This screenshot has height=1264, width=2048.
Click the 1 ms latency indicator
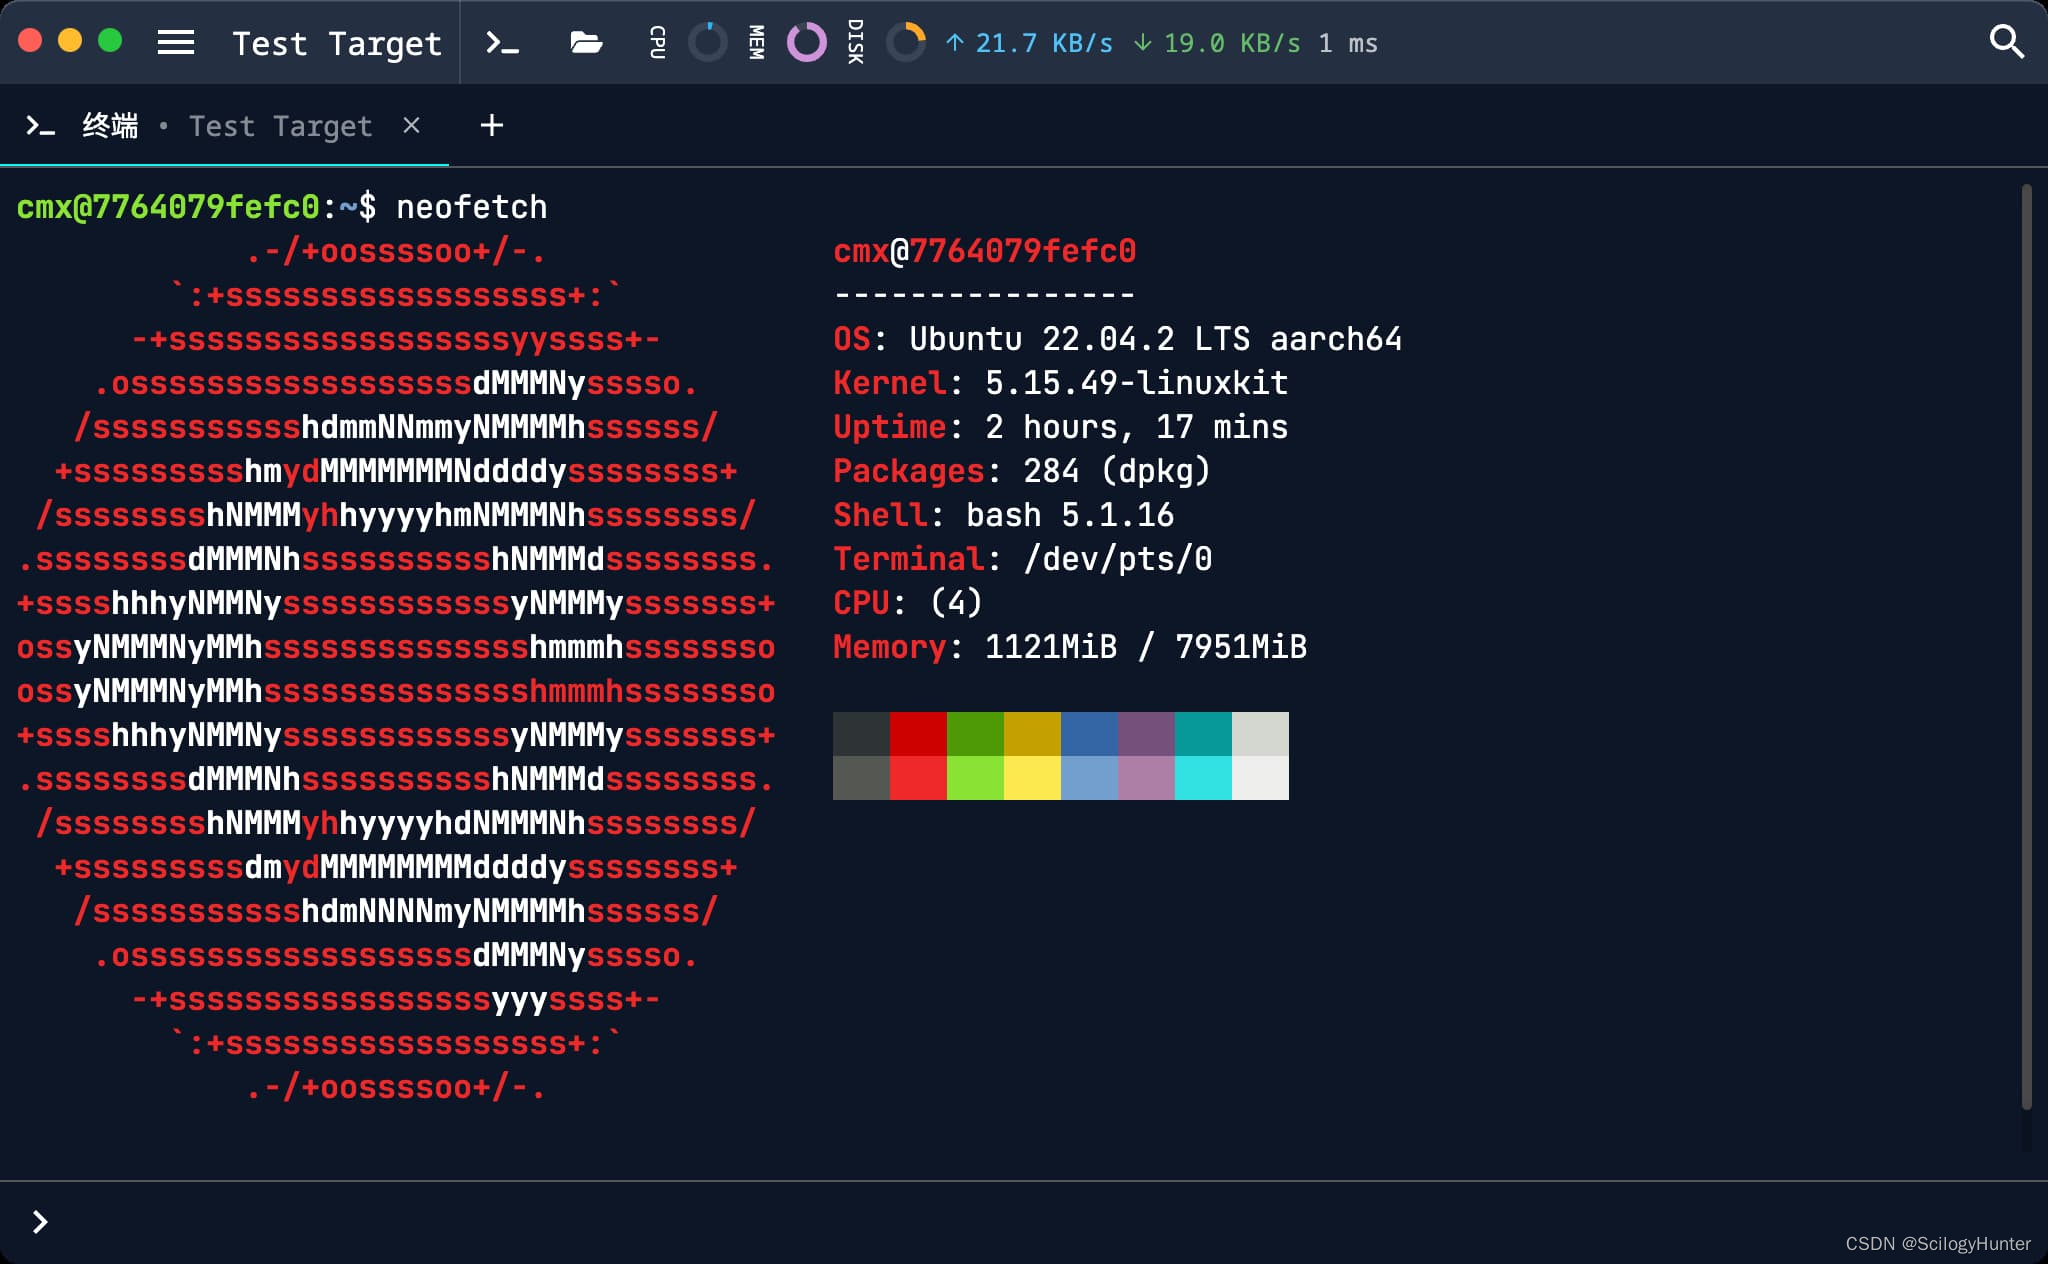1348,43
